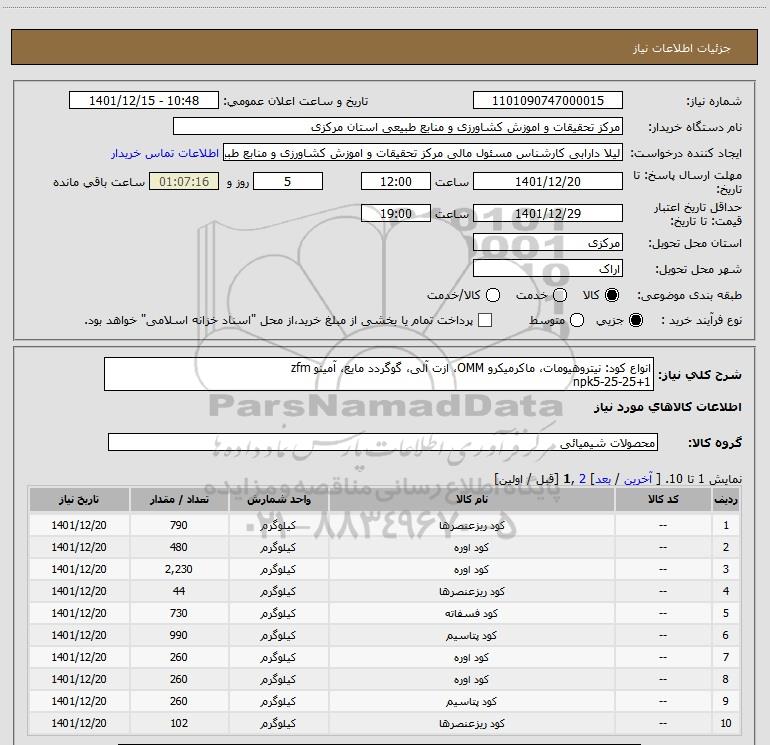
Task: Click row 6 item name کود پتاسیم
Action: click(471, 635)
